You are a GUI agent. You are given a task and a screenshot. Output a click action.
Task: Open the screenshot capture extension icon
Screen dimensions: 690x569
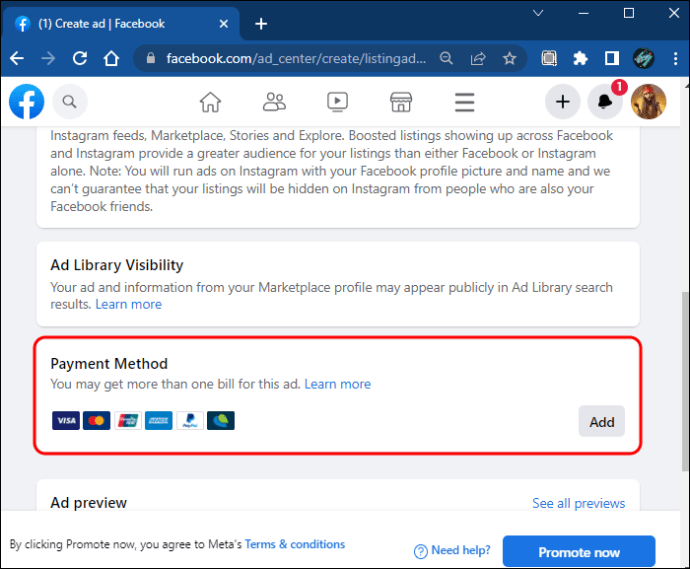click(x=549, y=58)
